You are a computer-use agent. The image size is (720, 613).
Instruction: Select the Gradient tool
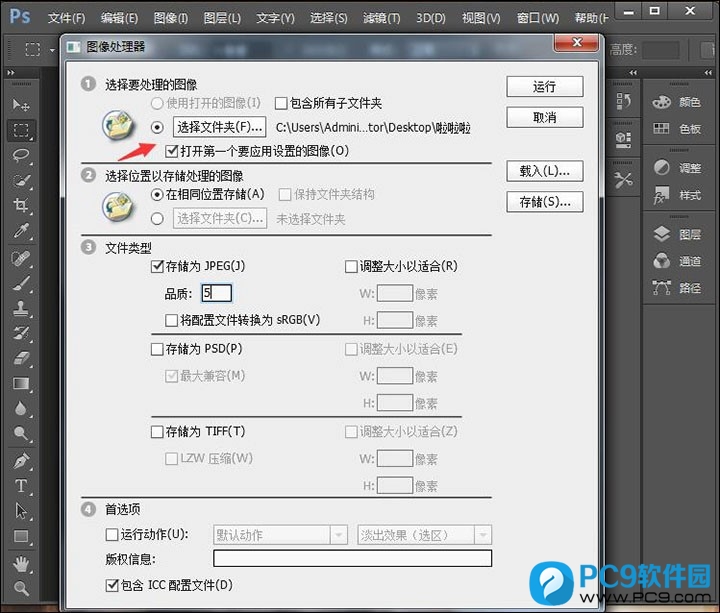point(21,383)
